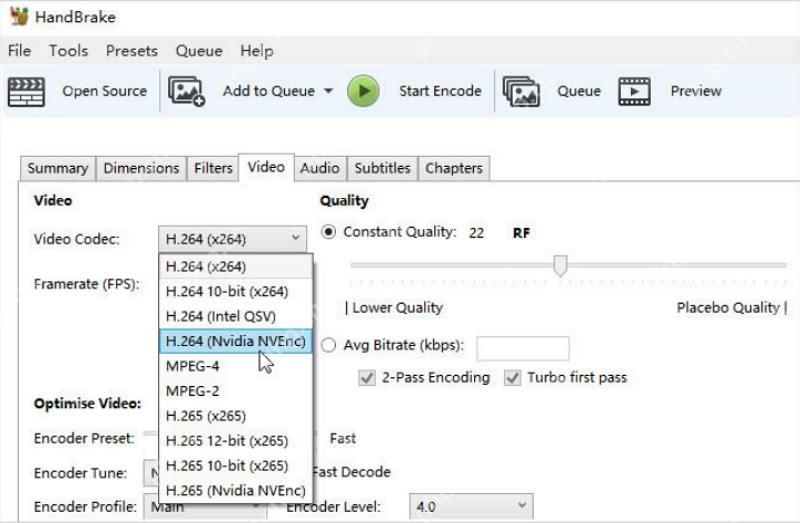Image resolution: width=800 pixels, height=523 pixels.
Task: Click the Open Source label
Action: [105, 91]
